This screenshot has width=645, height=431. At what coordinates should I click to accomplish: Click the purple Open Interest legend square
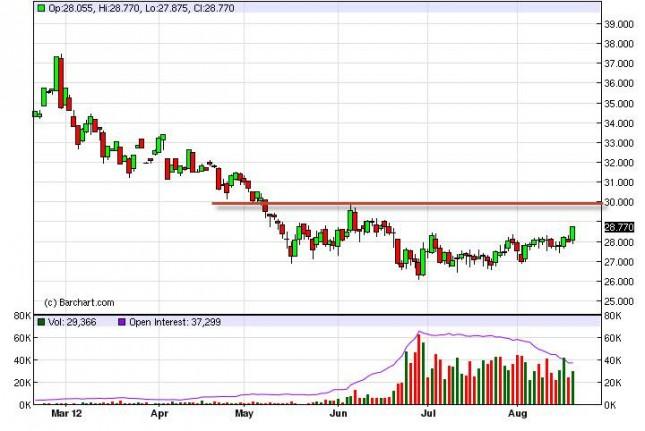pos(121,322)
